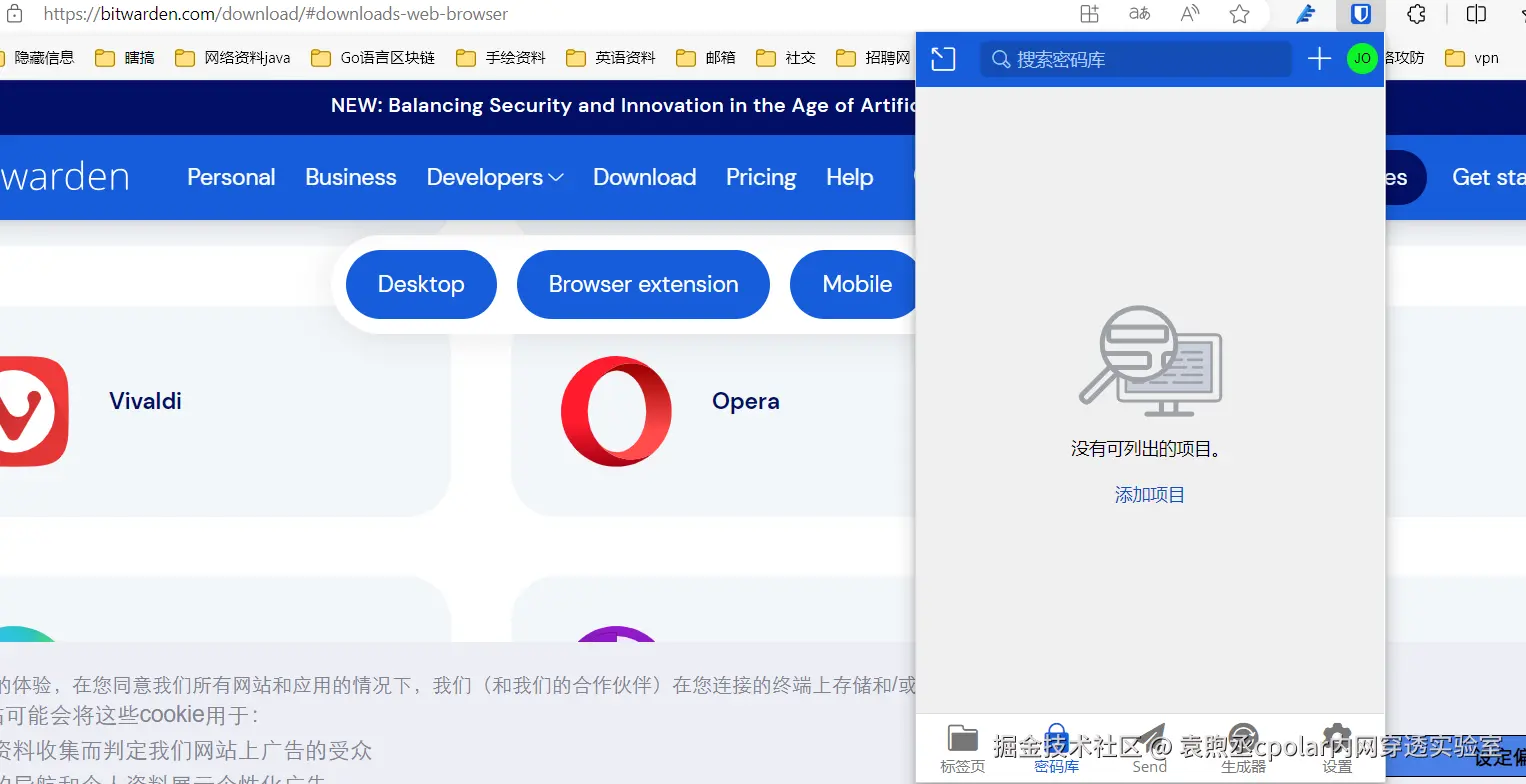The image size is (1526, 784).
Task: Pop out the Bitwarden popup window
Action: pos(943,59)
